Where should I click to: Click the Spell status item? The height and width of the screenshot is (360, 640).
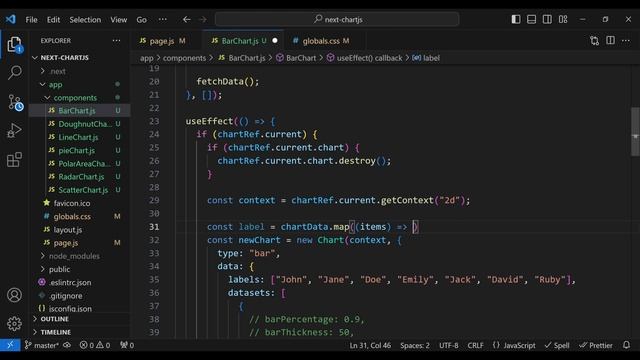pyautogui.click(x=557, y=345)
